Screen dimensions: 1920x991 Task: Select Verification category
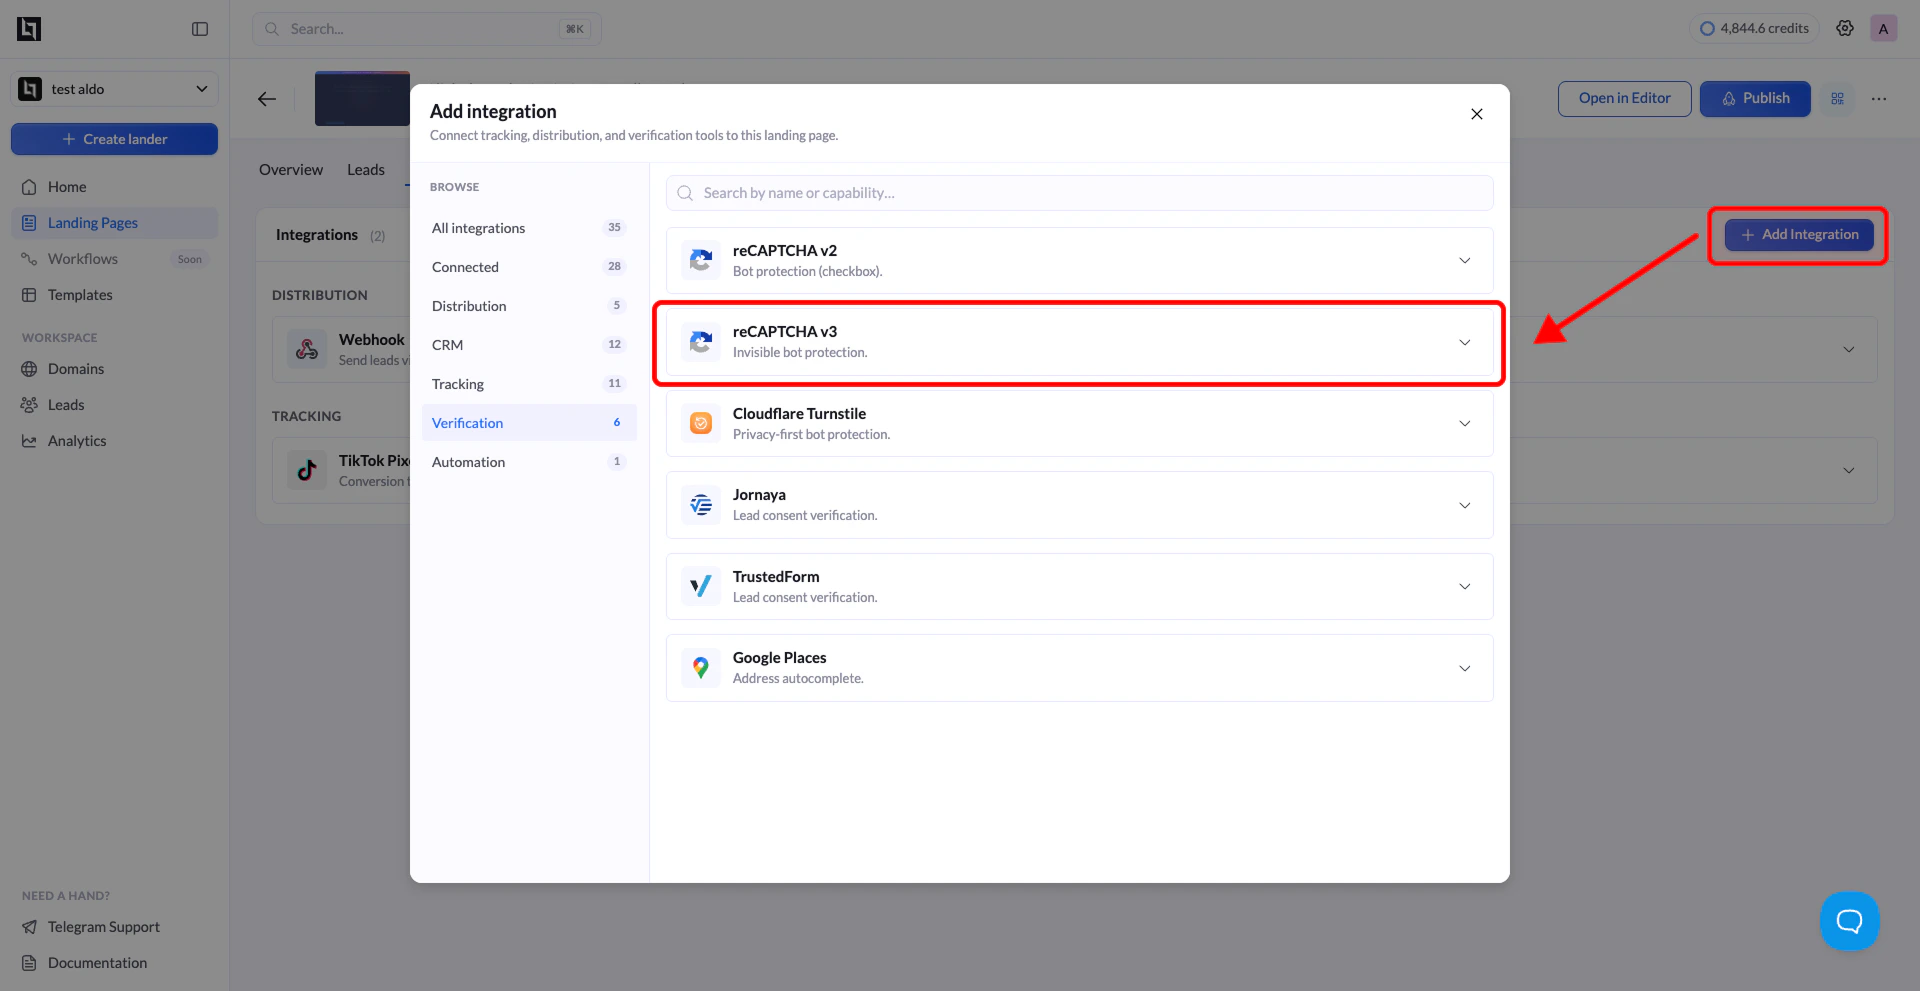point(529,423)
